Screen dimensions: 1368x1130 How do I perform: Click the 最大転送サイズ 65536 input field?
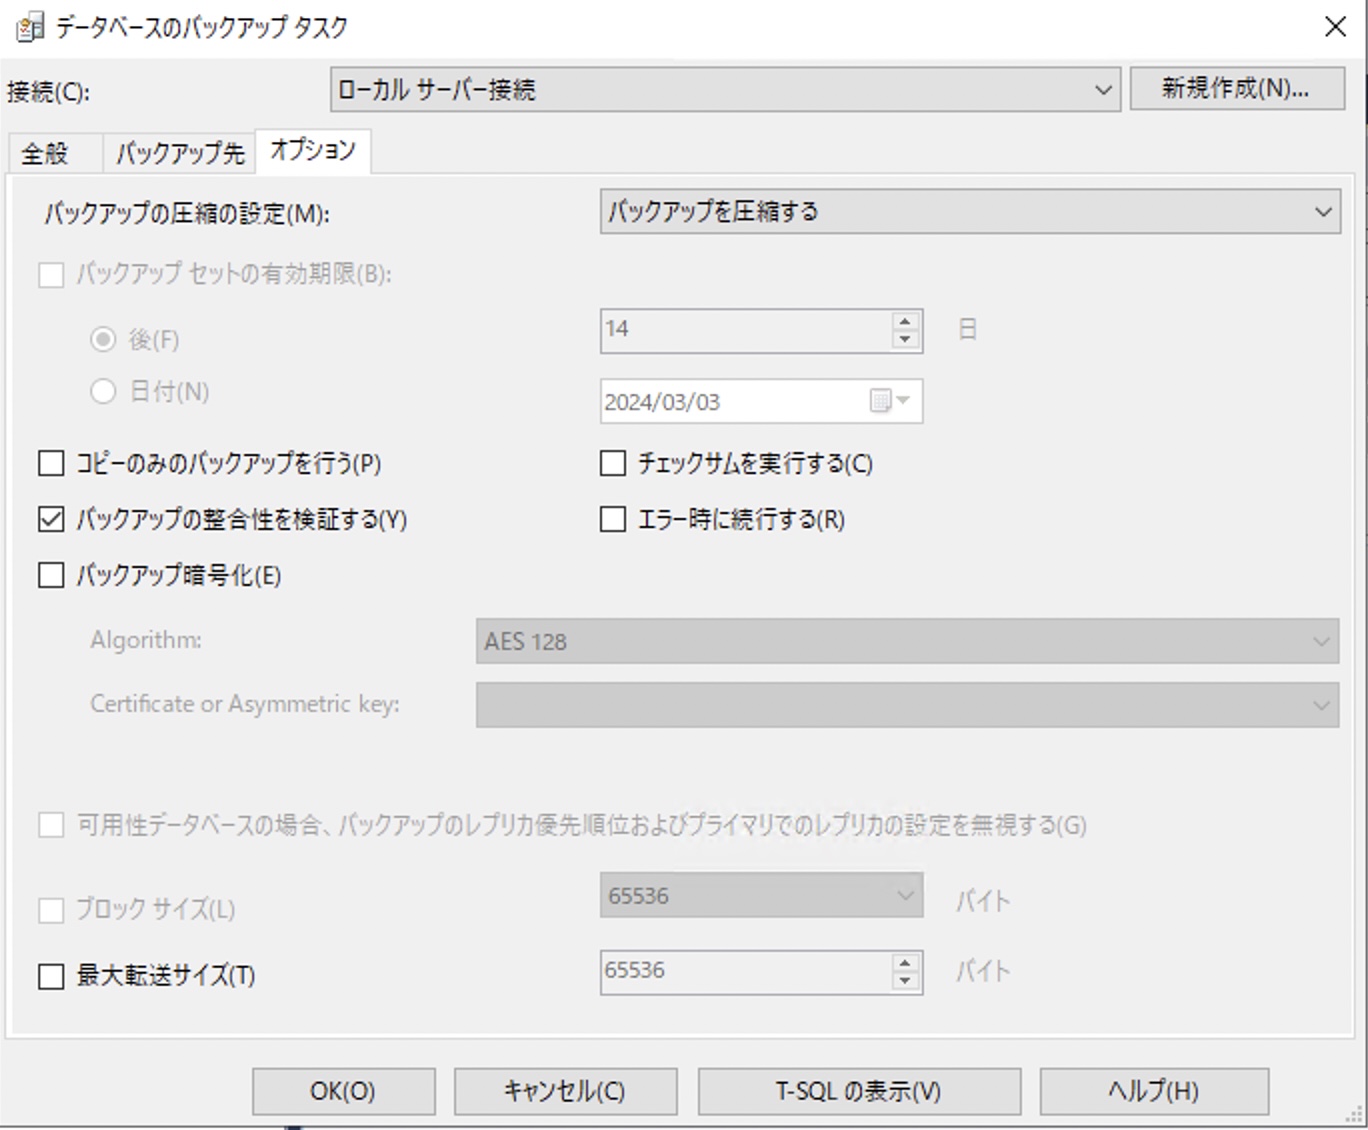[x=746, y=971]
